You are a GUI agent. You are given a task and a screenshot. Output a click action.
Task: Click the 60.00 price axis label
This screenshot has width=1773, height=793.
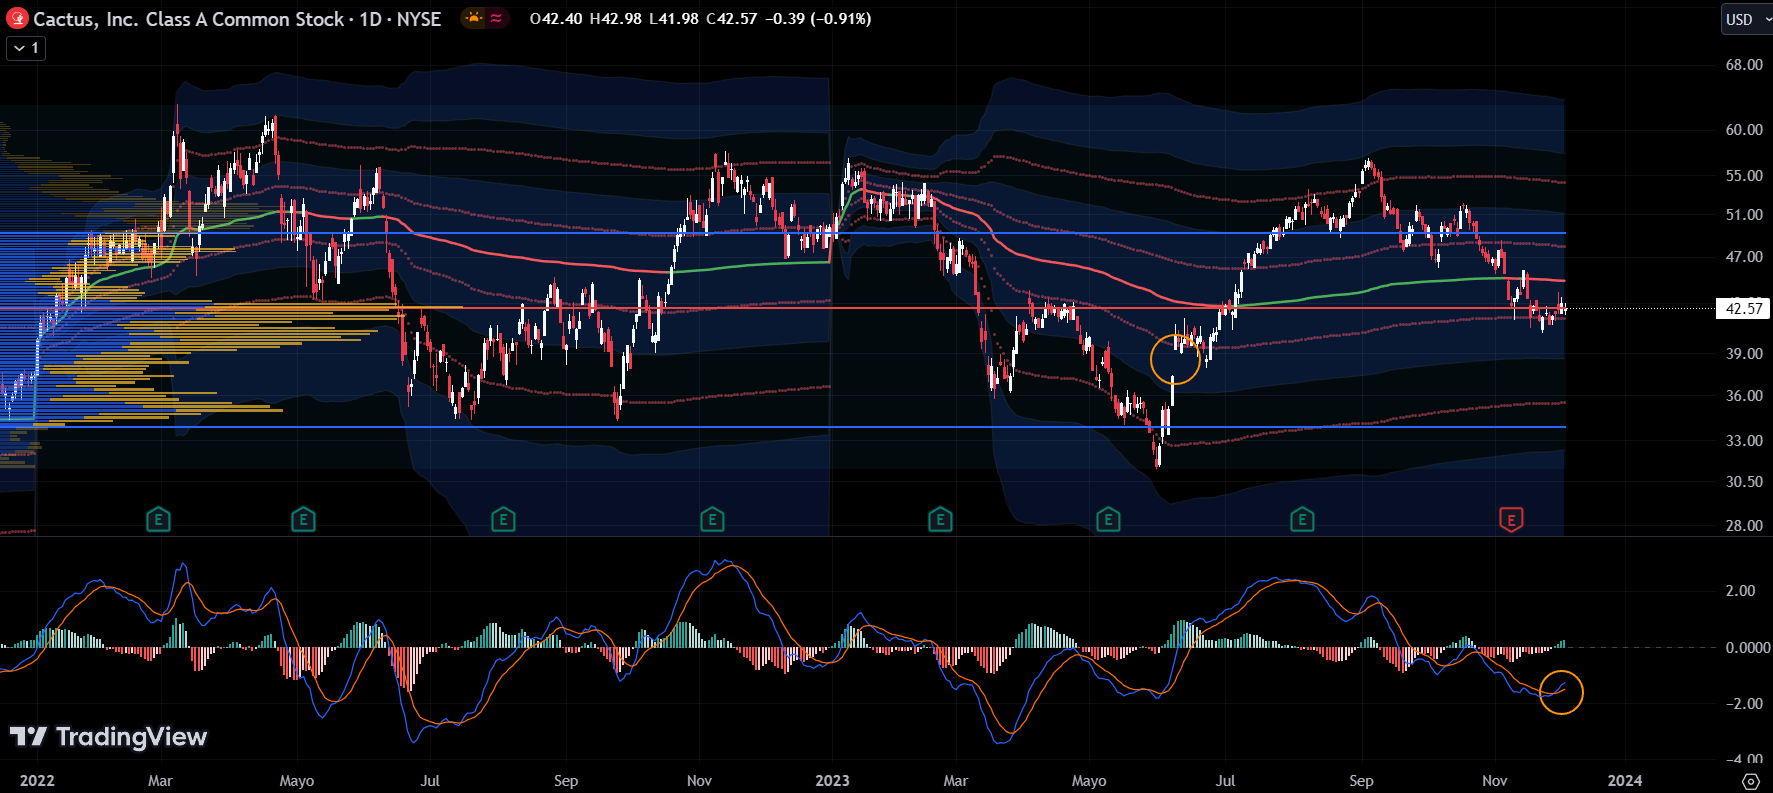1744,130
